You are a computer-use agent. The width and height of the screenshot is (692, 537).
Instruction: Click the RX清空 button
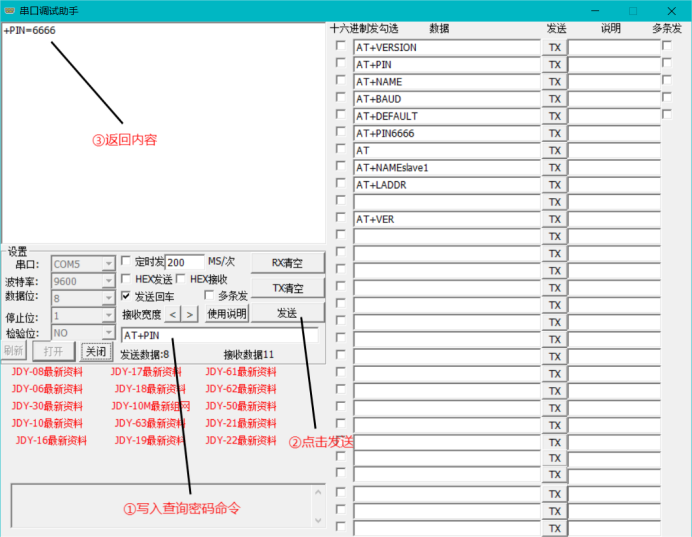tap(287, 263)
